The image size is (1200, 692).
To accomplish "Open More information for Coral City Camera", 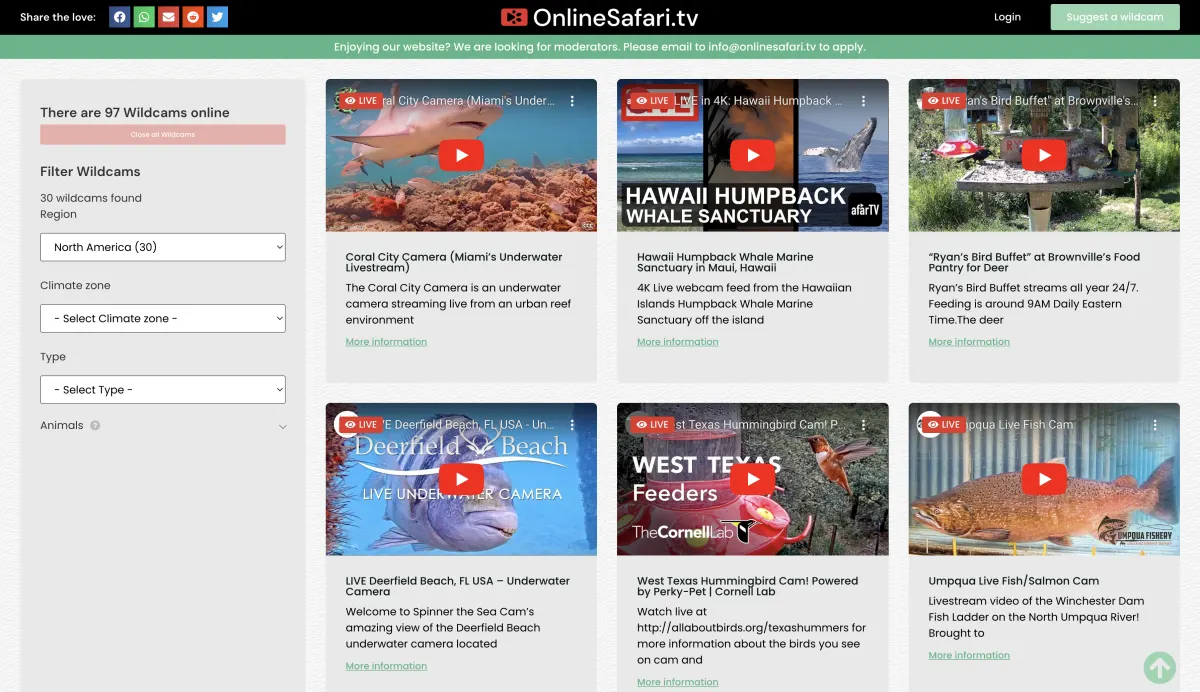I will pyautogui.click(x=386, y=342).
